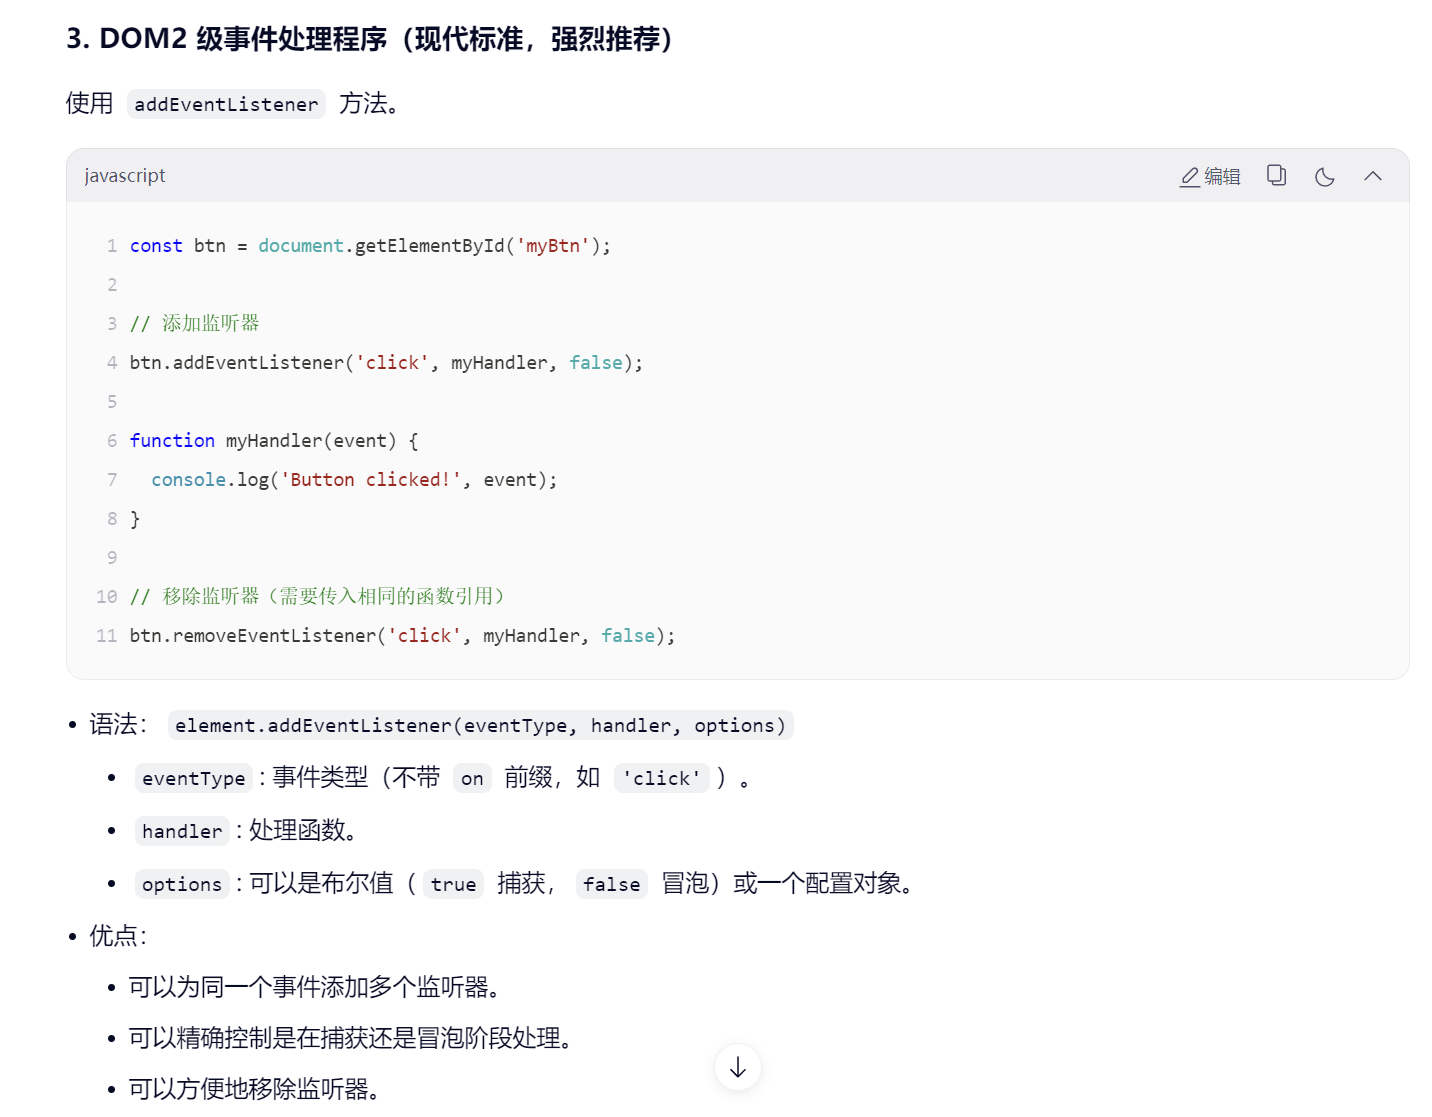Toggle dark theme moon icon on code block
1432x1117 pixels.
(1325, 177)
